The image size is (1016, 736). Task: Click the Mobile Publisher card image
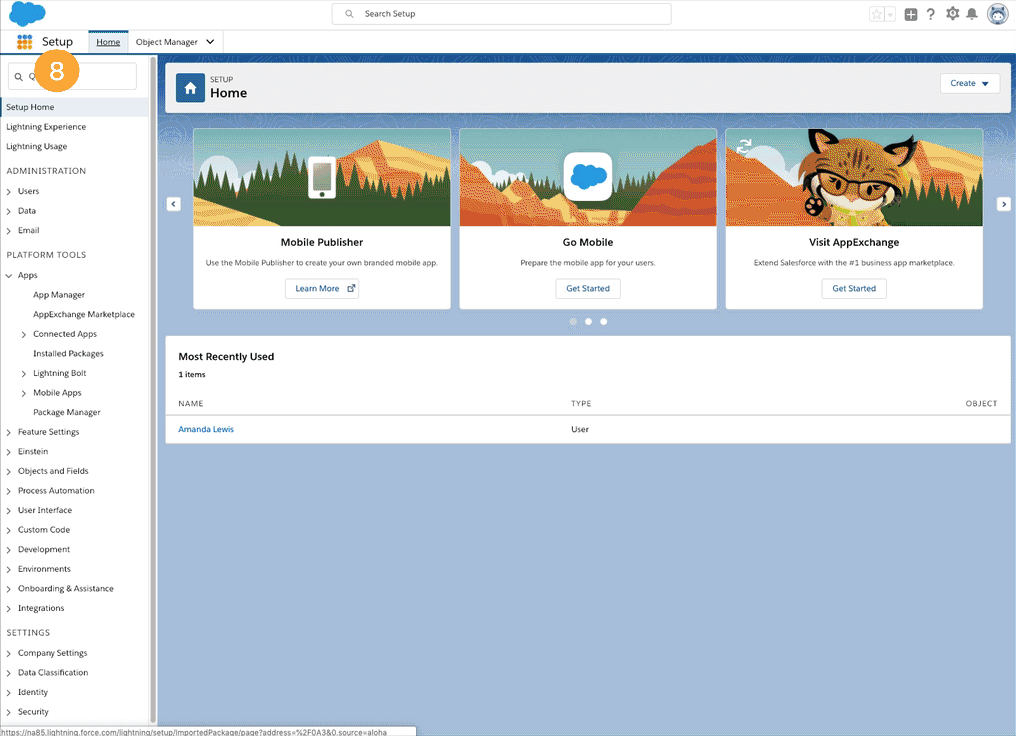(322, 178)
